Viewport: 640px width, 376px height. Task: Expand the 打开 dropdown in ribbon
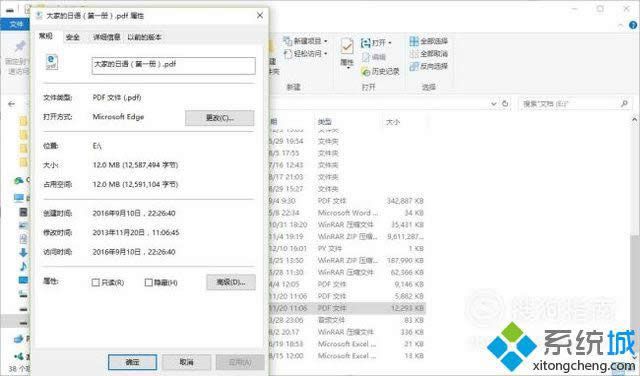pos(376,43)
